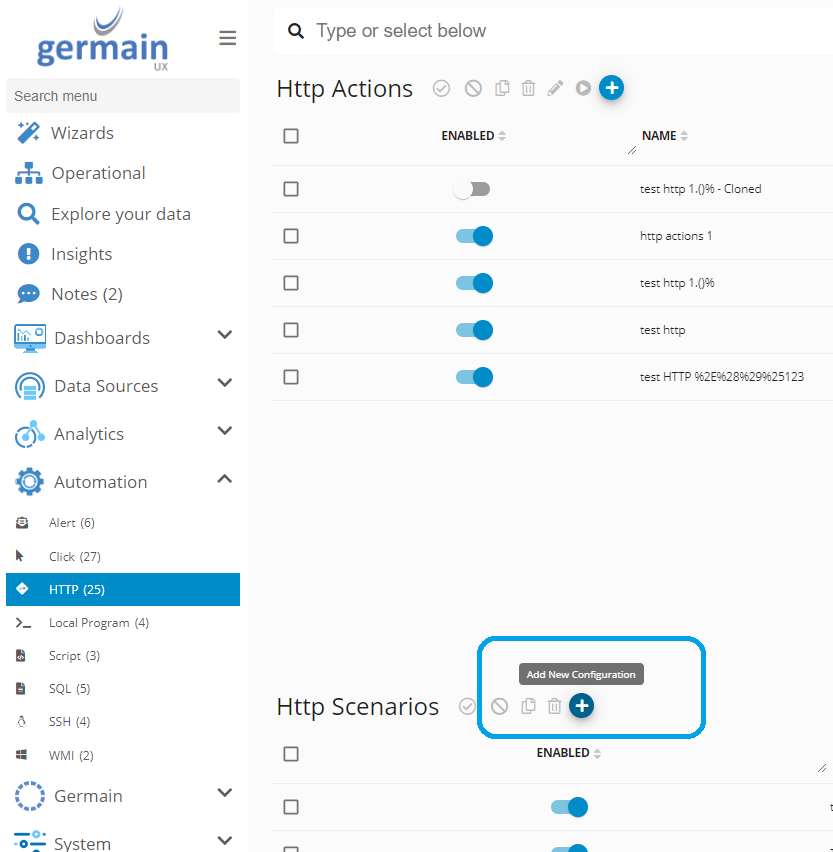Click the disable icon in Http Scenarios toolbar
Screen dimensions: 833x852
click(499, 706)
